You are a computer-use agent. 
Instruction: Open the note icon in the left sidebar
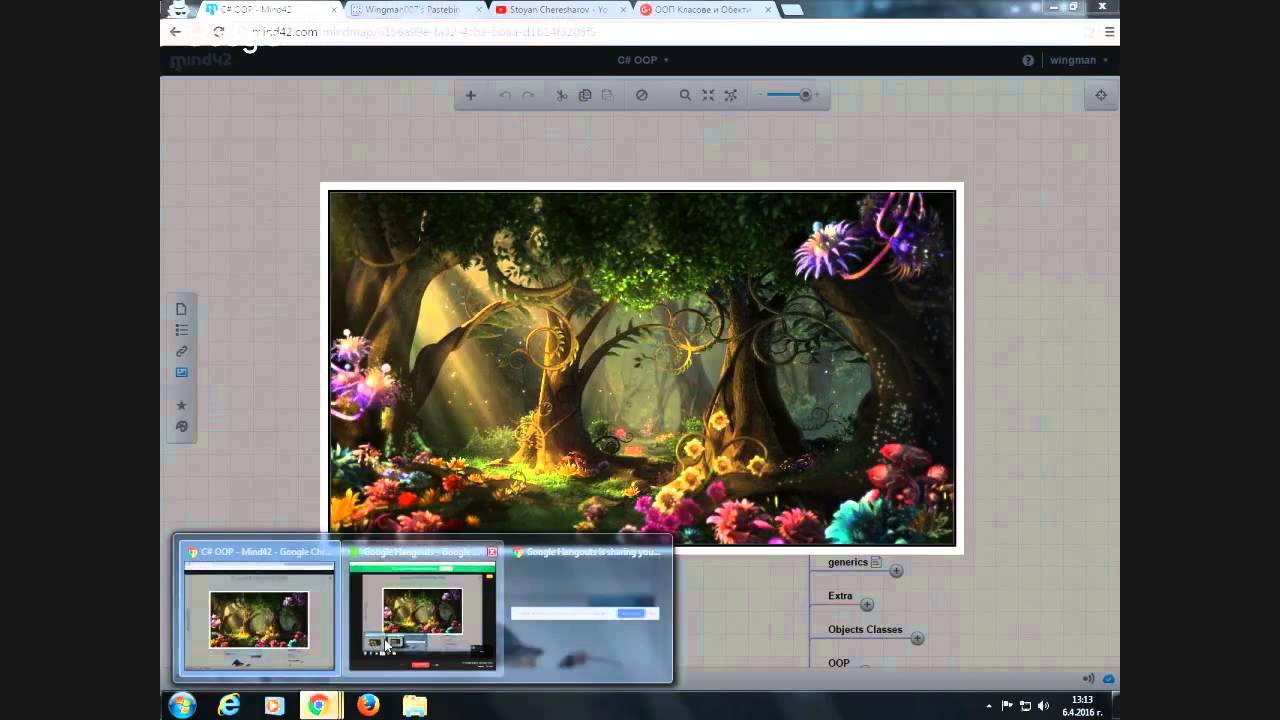click(x=181, y=309)
